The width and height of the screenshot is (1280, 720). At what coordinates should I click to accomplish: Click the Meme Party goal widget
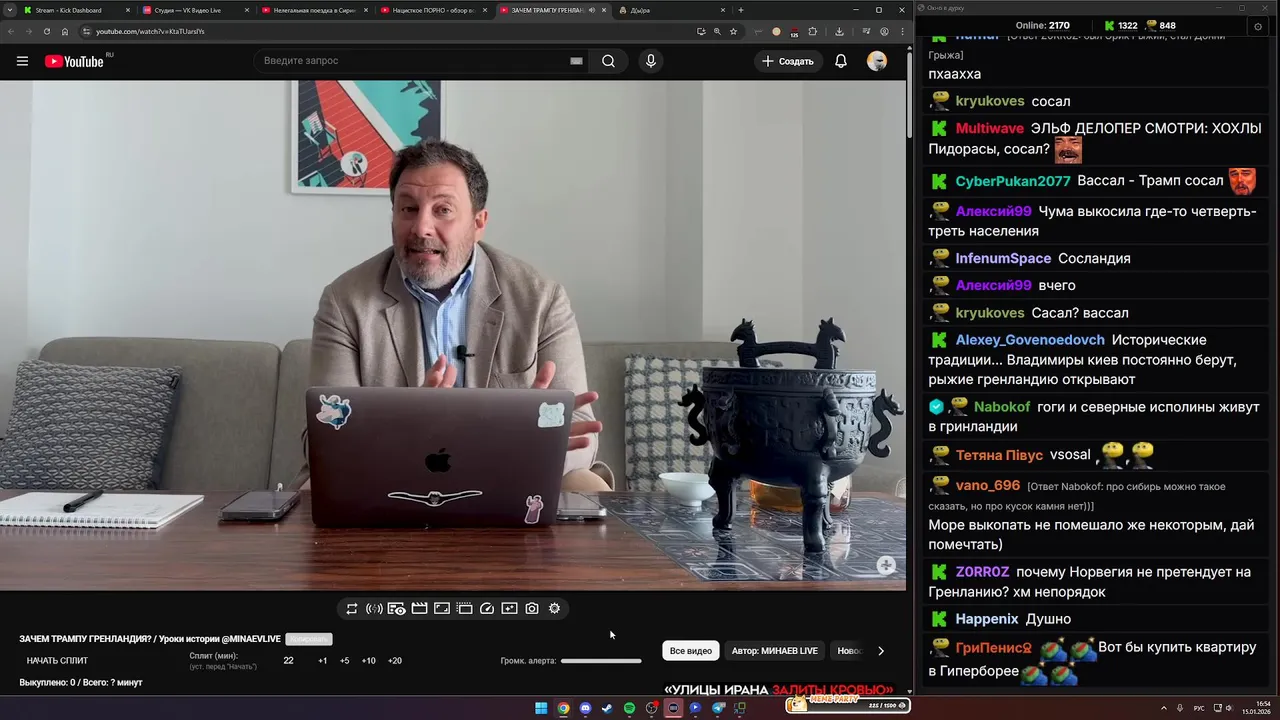click(847, 704)
